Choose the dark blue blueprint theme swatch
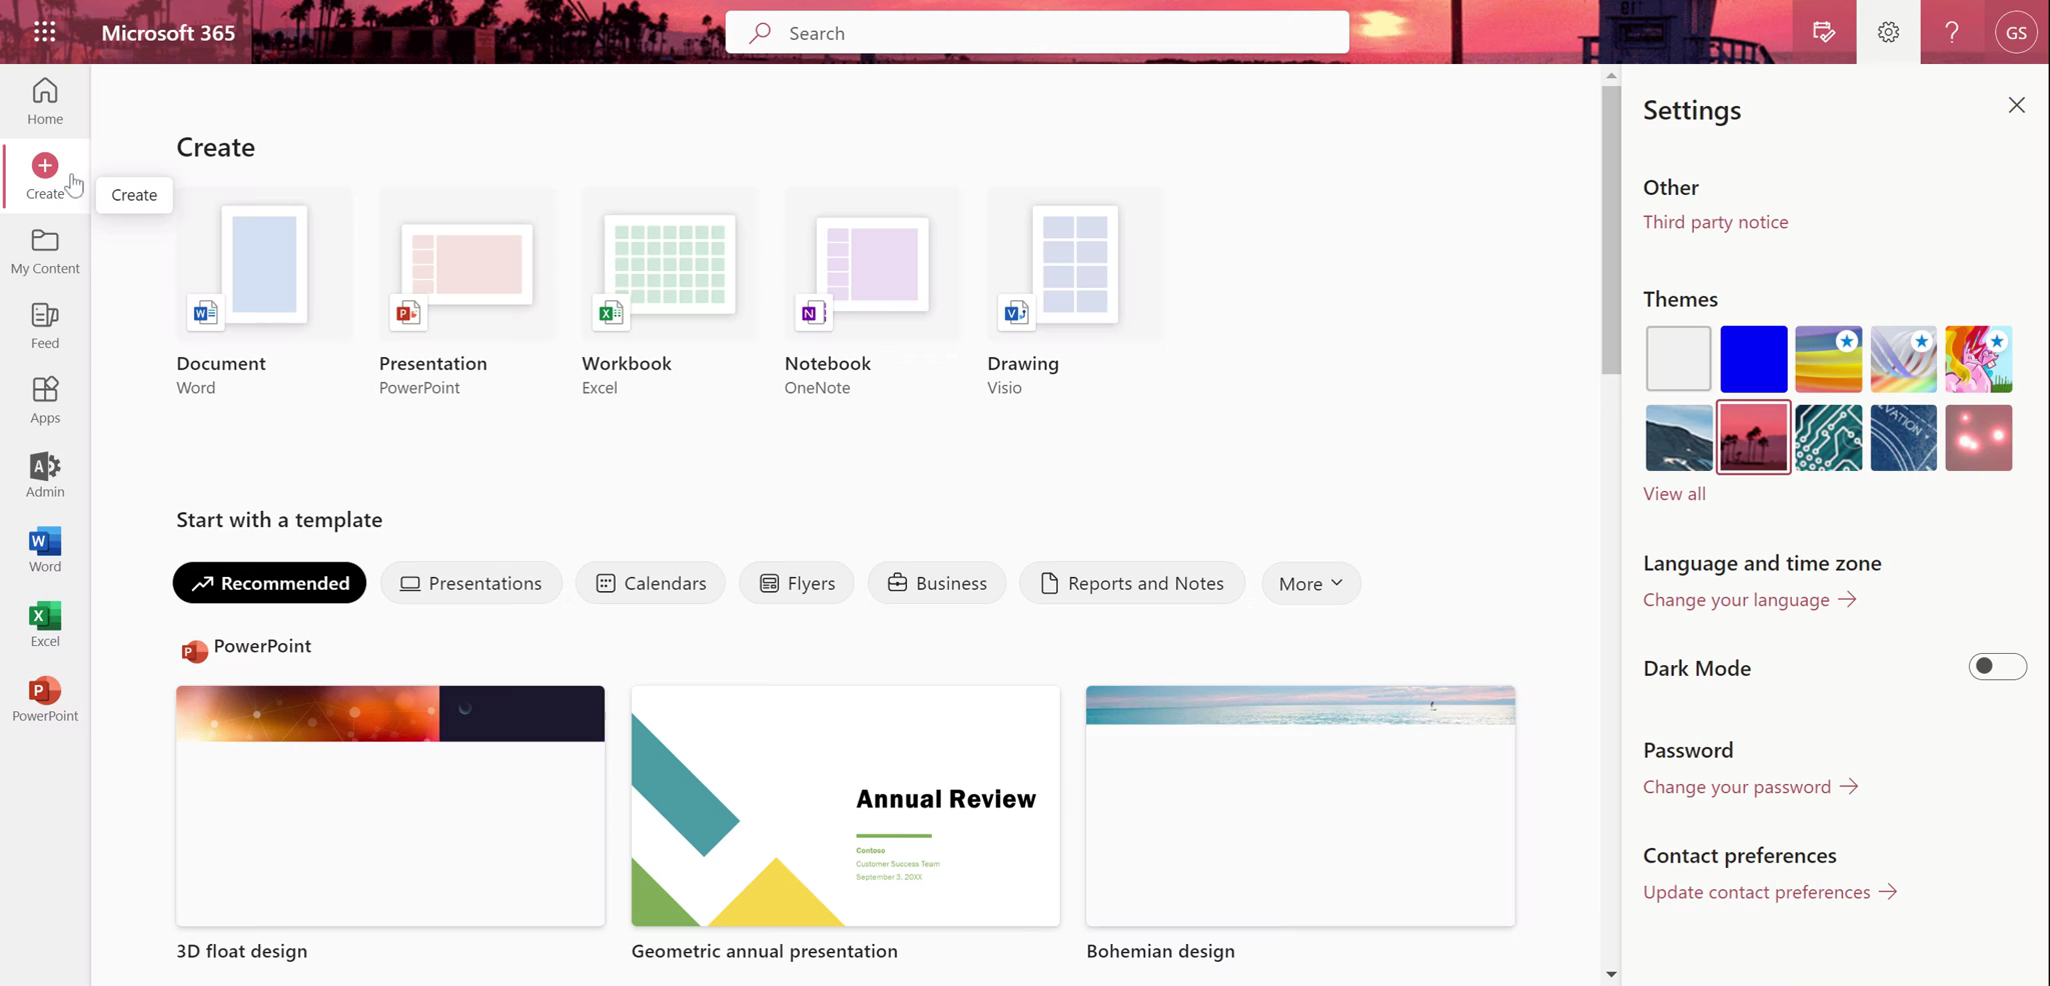The width and height of the screenshot is (2050, 986). click(x=1903, y=437)
